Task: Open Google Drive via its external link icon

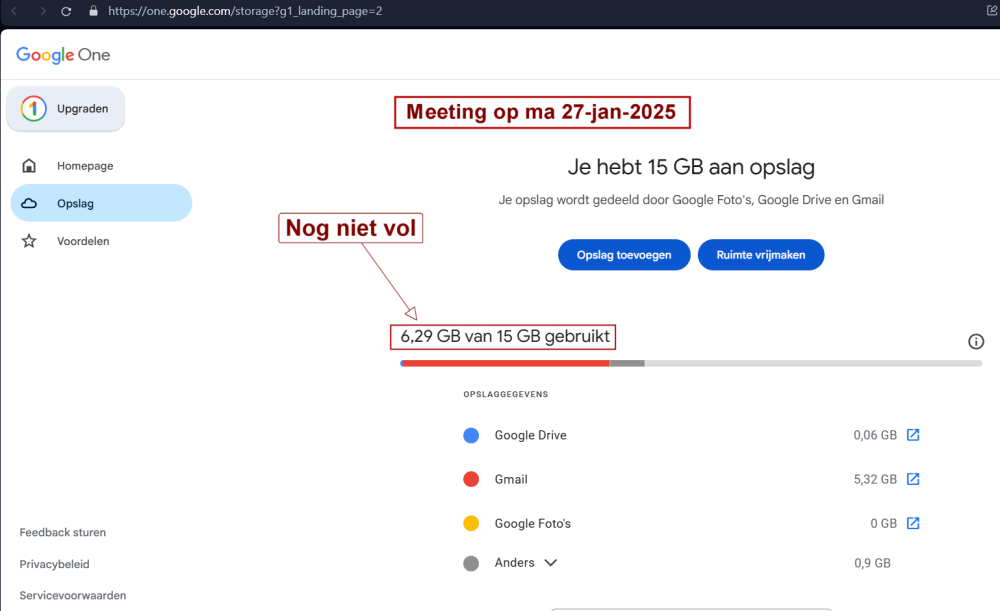Action: (x=913, y=435)
